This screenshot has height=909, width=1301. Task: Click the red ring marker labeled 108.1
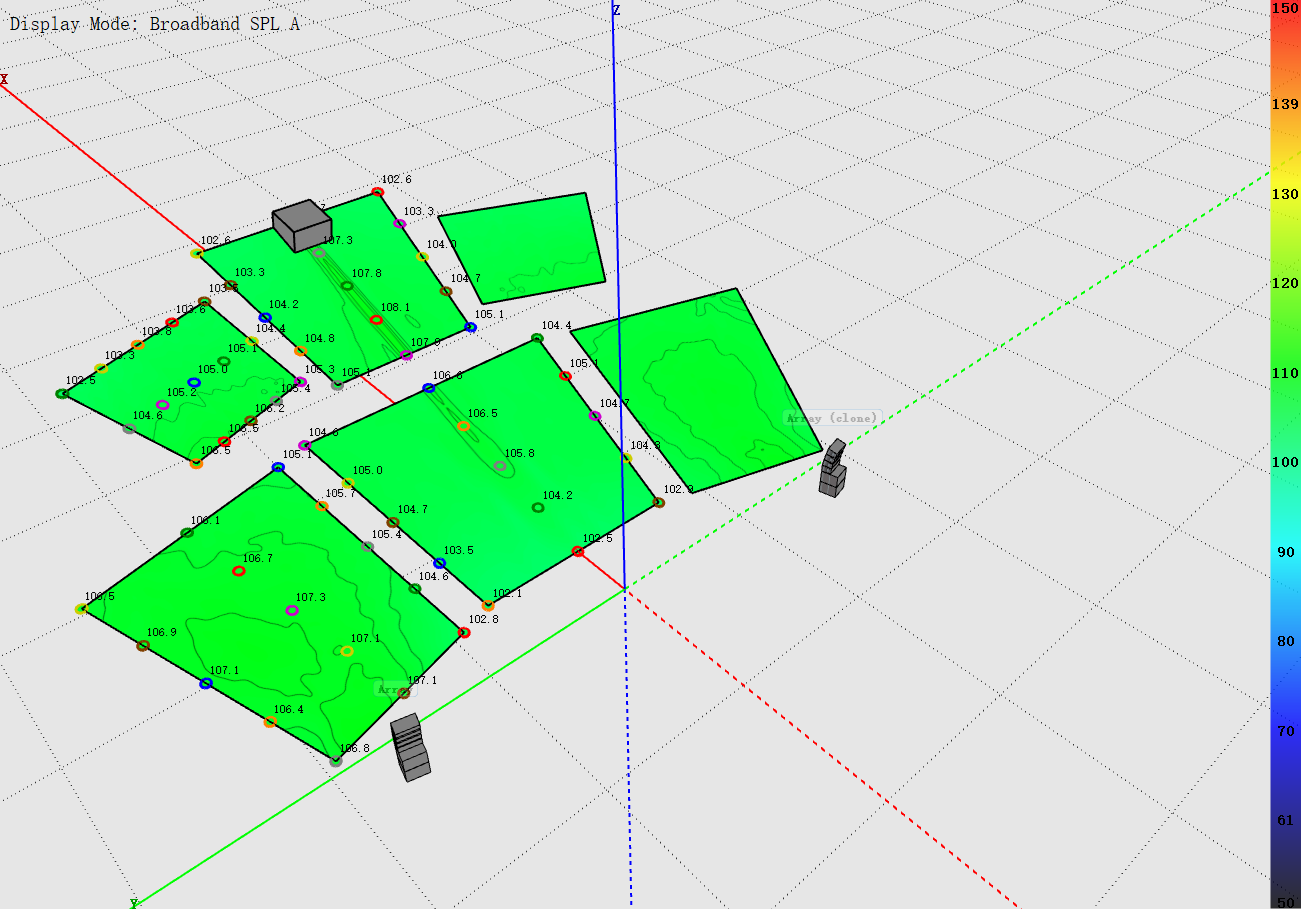(376, 320)
